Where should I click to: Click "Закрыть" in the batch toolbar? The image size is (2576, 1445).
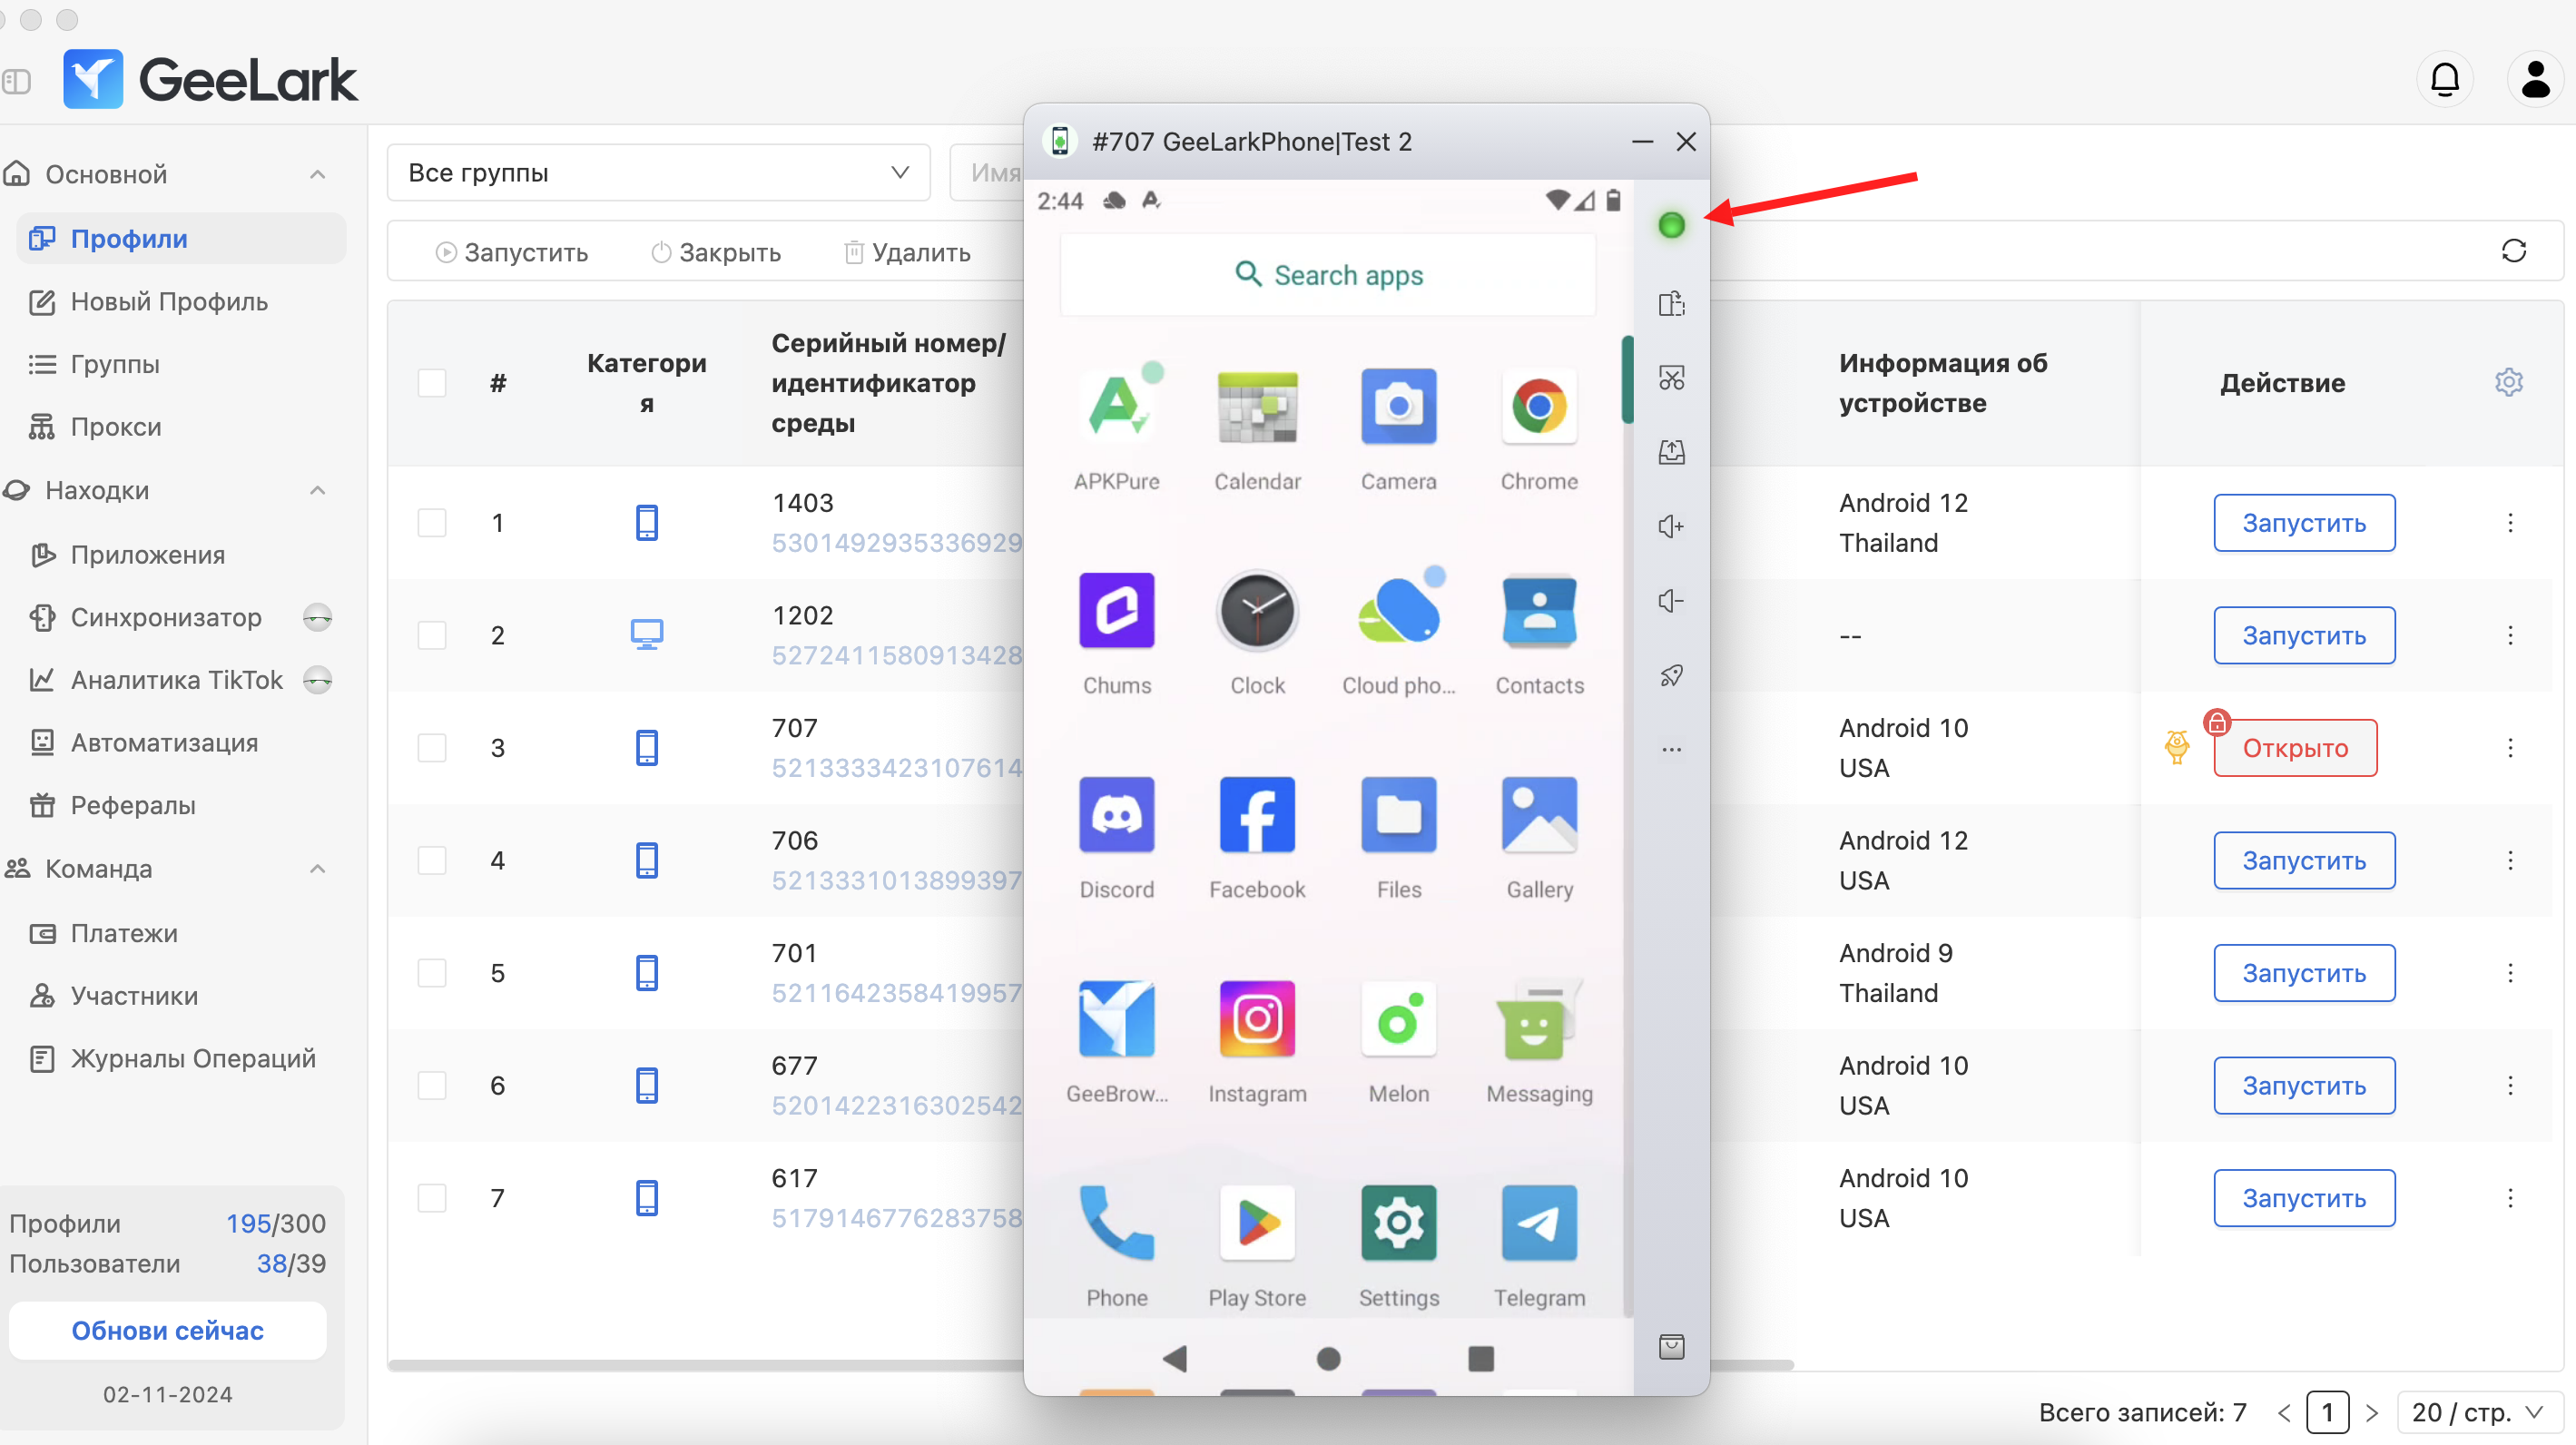(716, 252)
